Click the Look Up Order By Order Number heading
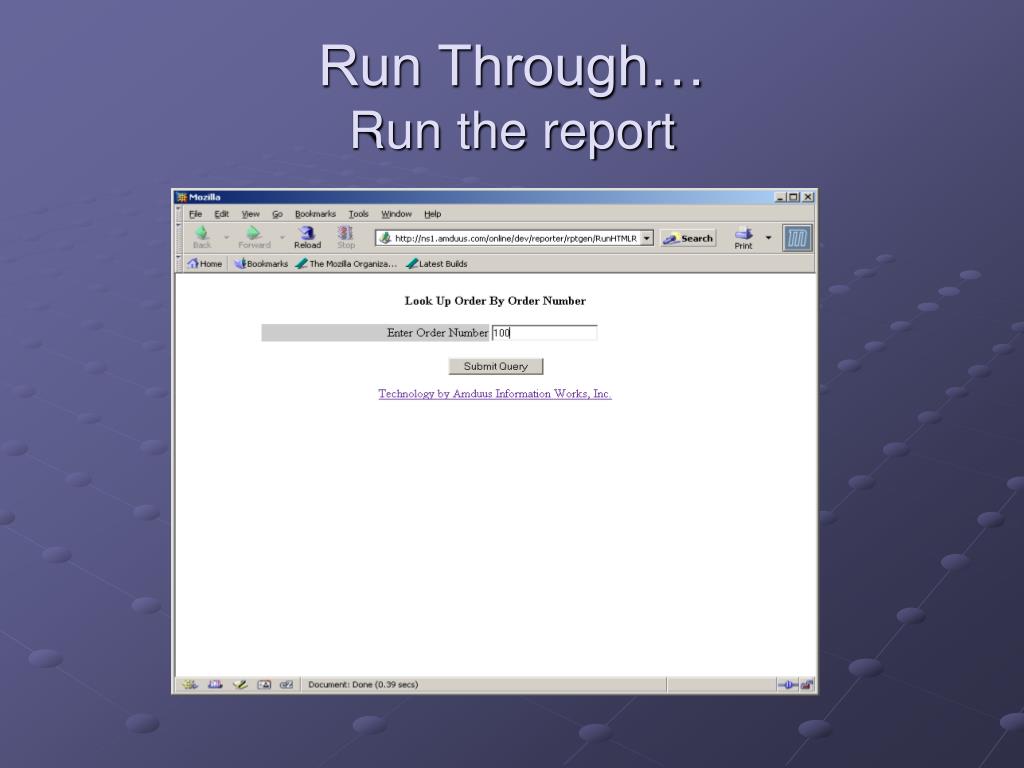The width and height of the screenshot is (1024, 768). (495, 301)
